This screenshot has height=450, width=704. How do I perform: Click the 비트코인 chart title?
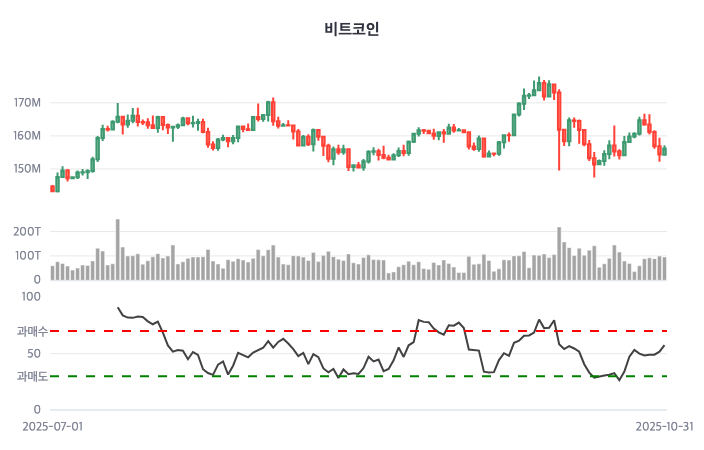coord(352,29)
